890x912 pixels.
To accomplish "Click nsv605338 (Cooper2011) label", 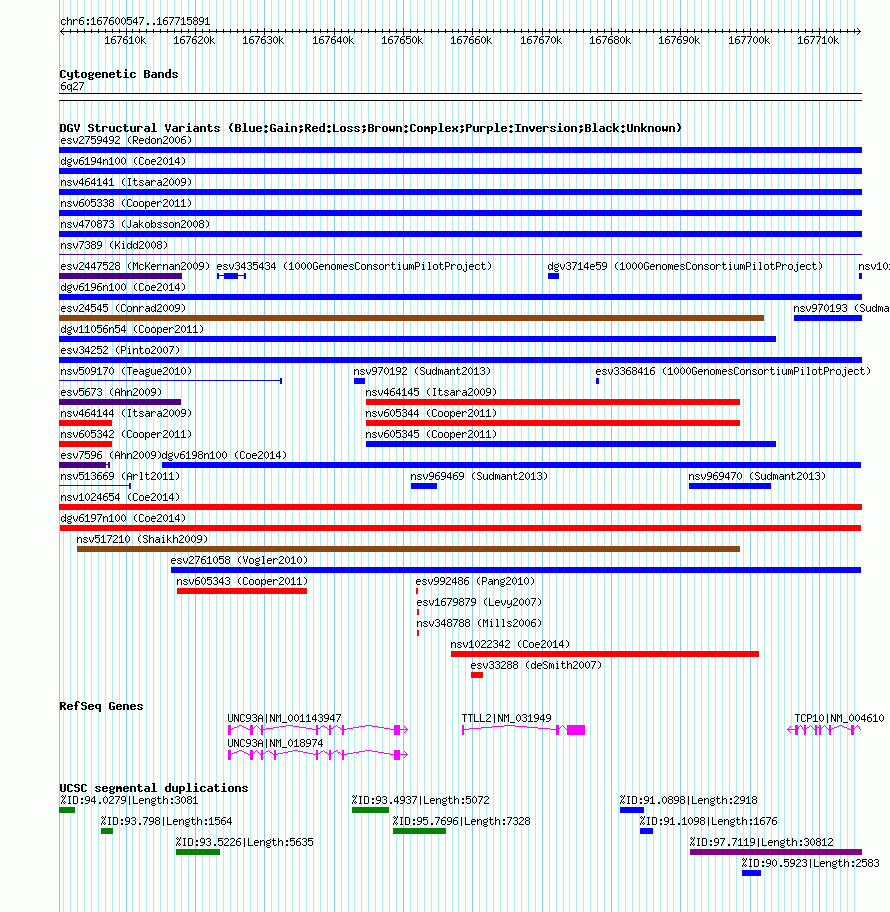I will (126, 203).
